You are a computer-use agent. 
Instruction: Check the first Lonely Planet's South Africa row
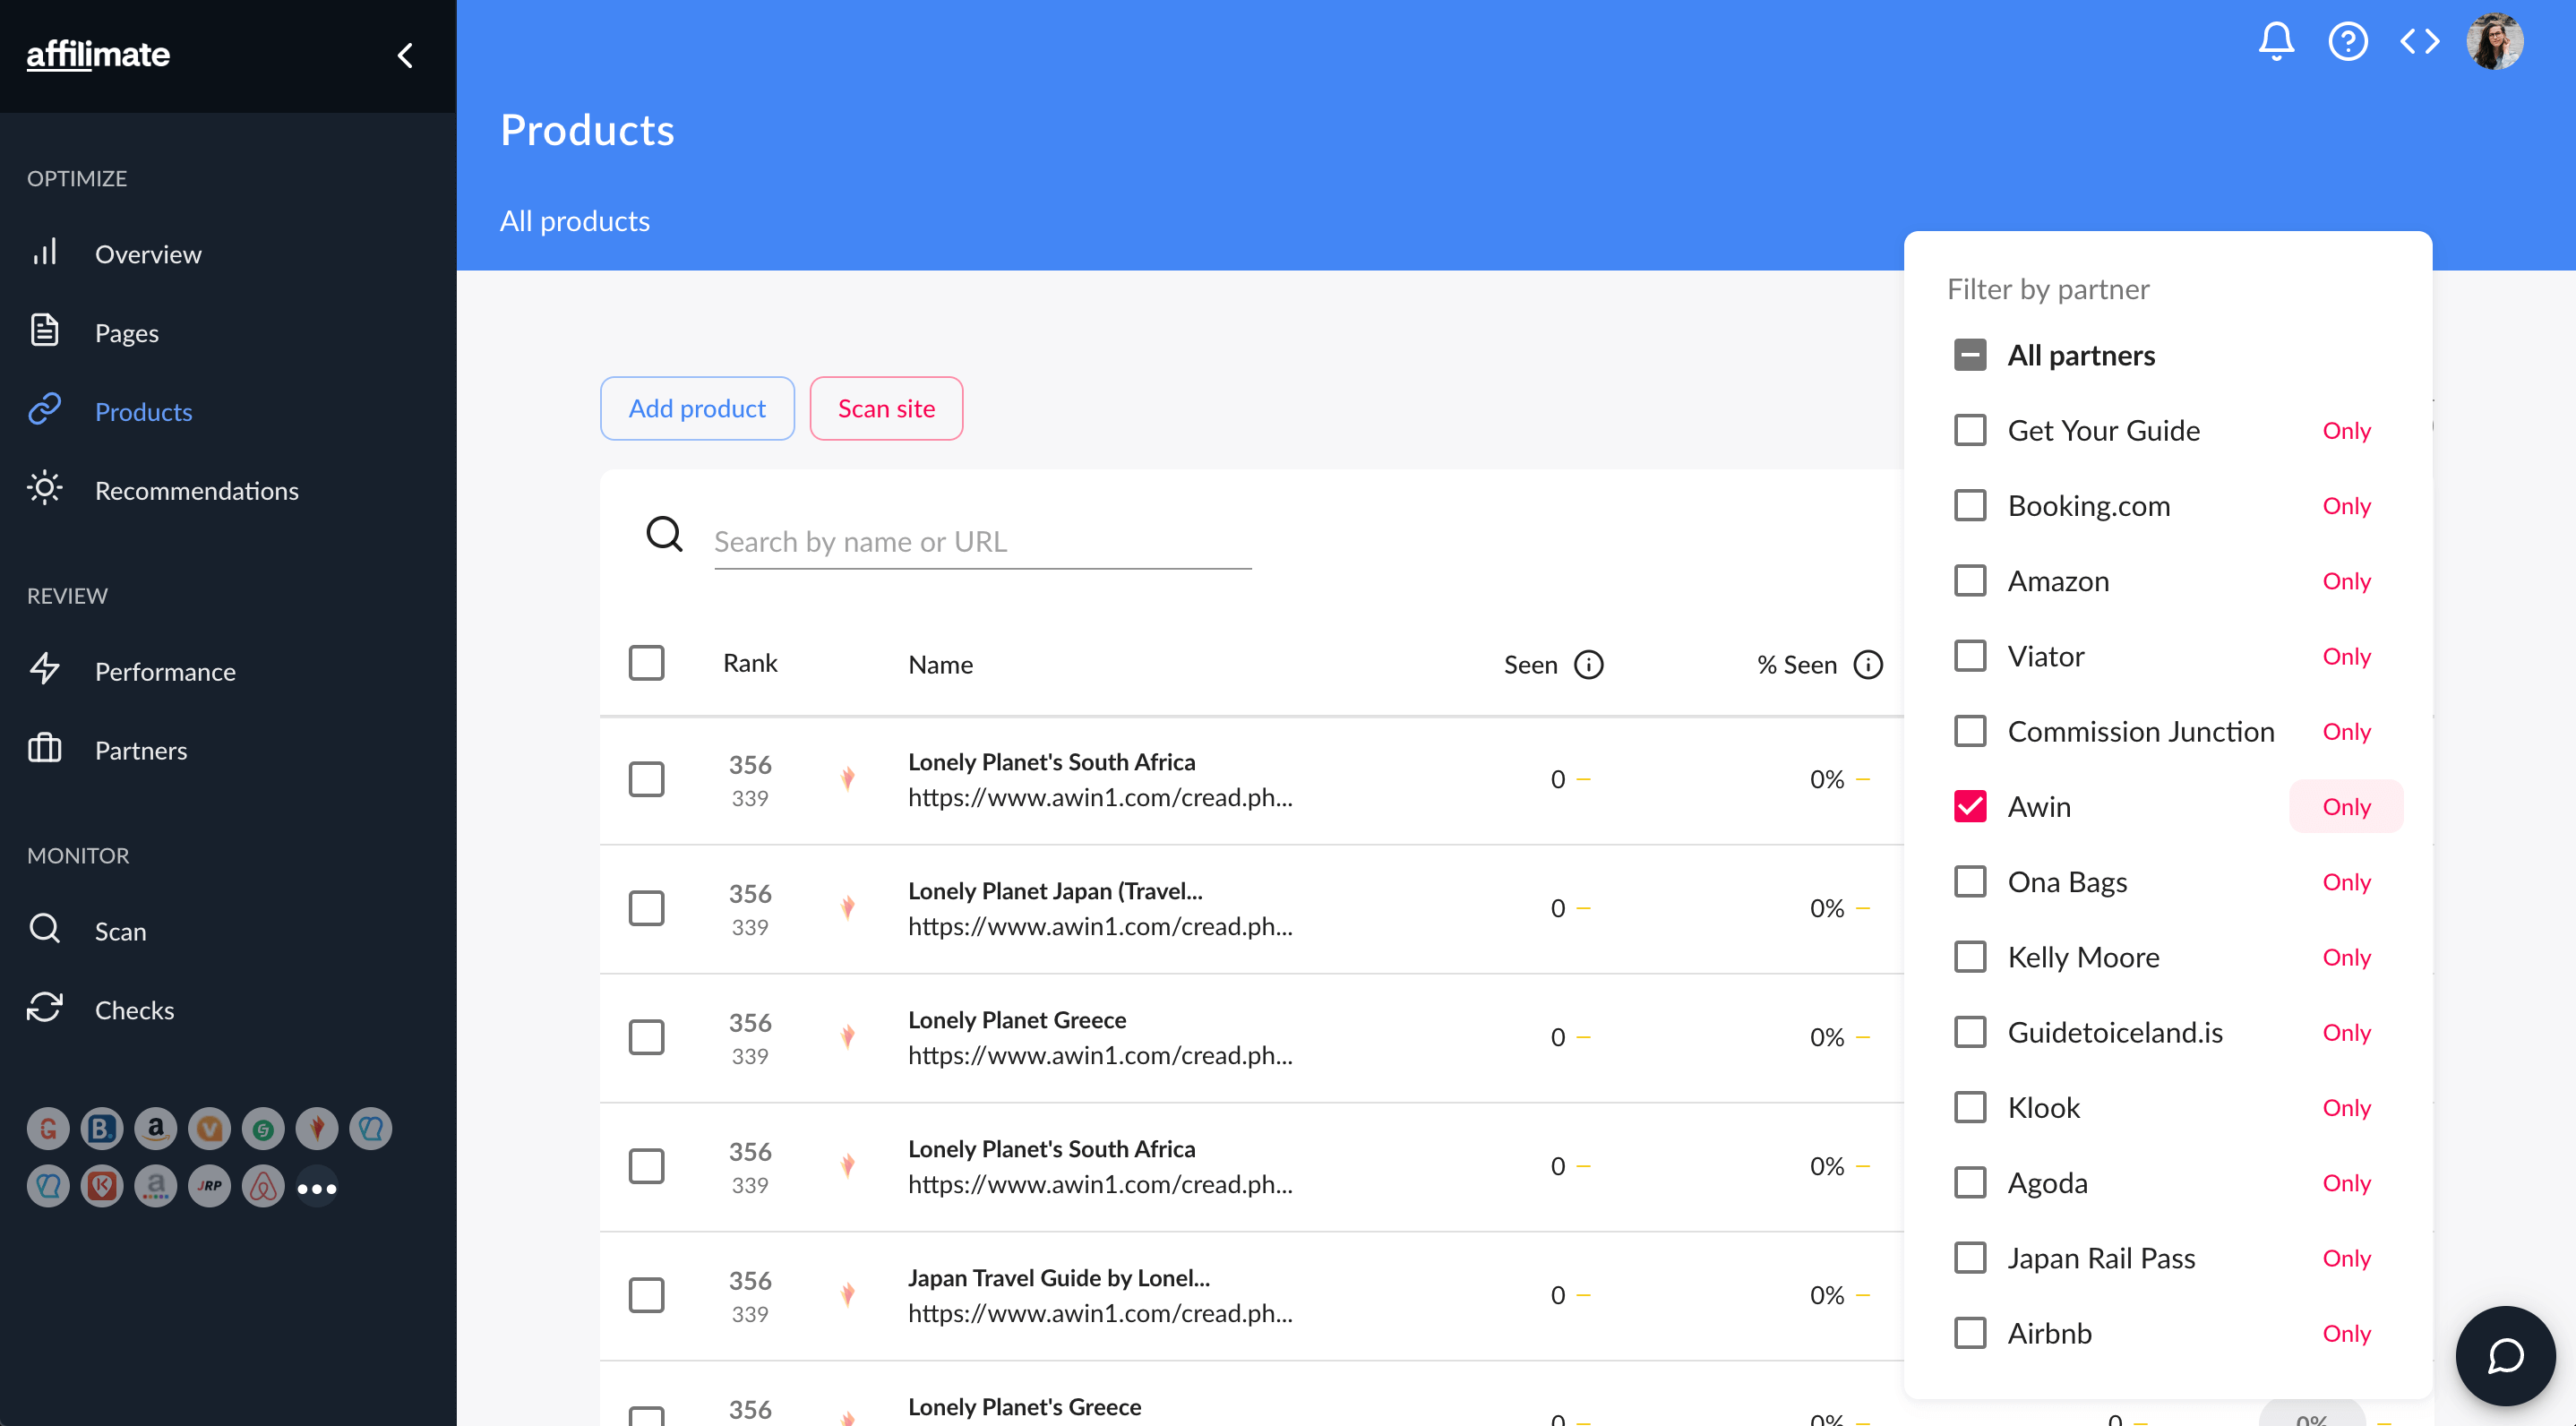[646, 779]
